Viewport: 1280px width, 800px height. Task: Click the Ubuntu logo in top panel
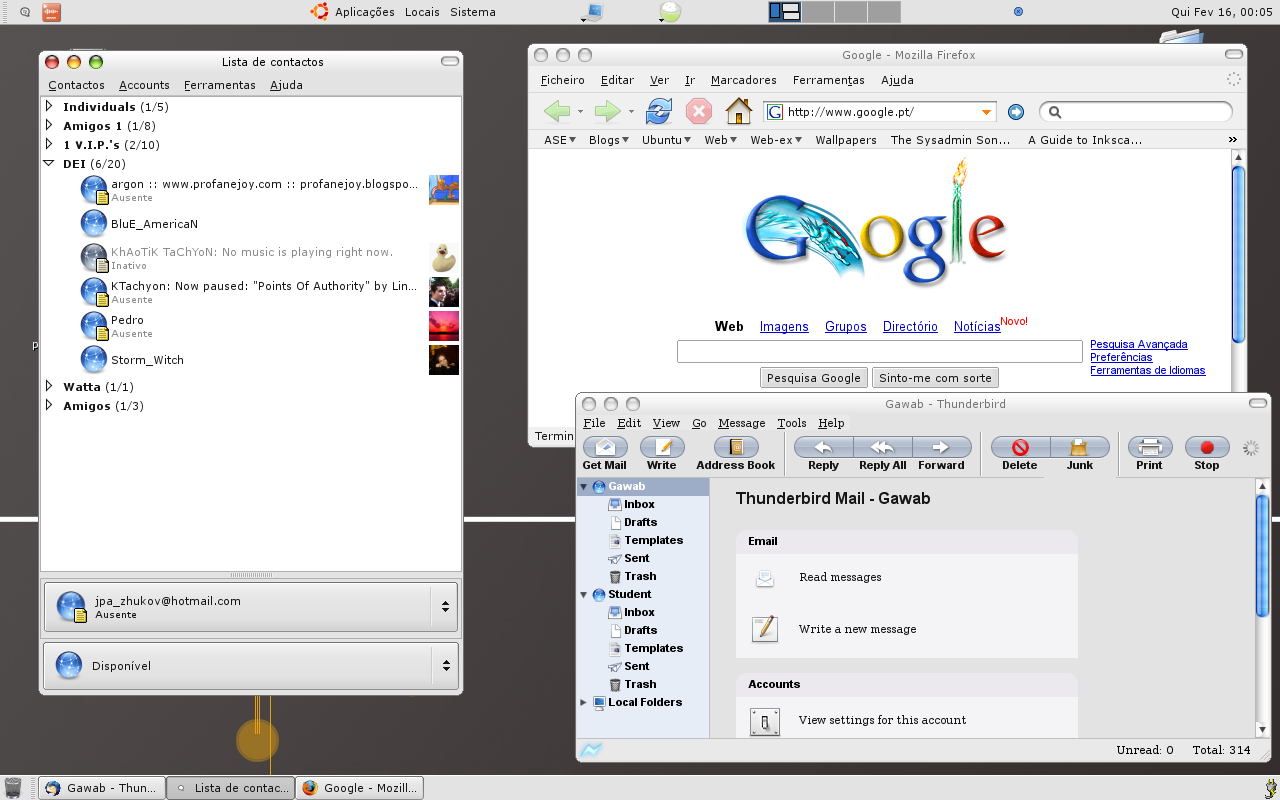pyautogui.click(x=320, y=12)
